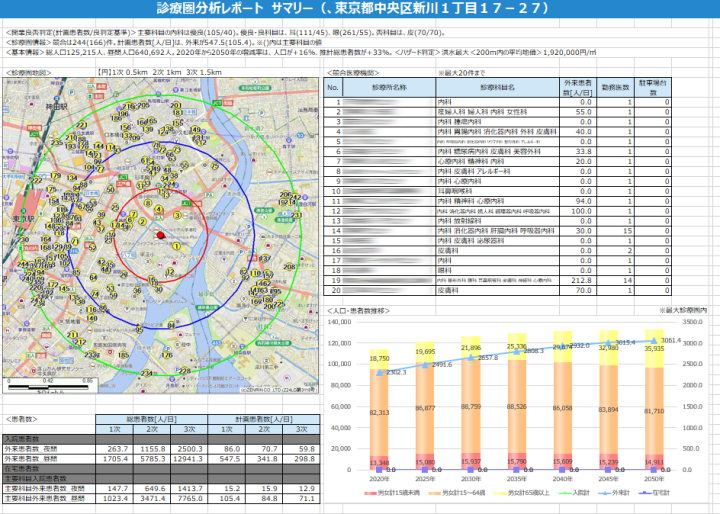Viewport: 720px width, 514px height.
Task: Click the 12941.3 cell in patient table
Action: tap(187, 459)
